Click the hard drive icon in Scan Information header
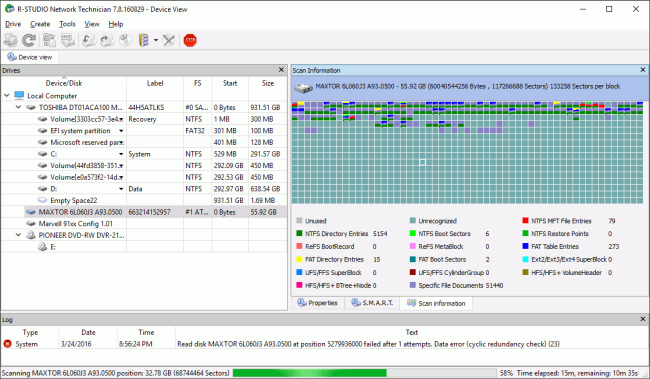The image size is (650, 379). 303,87
